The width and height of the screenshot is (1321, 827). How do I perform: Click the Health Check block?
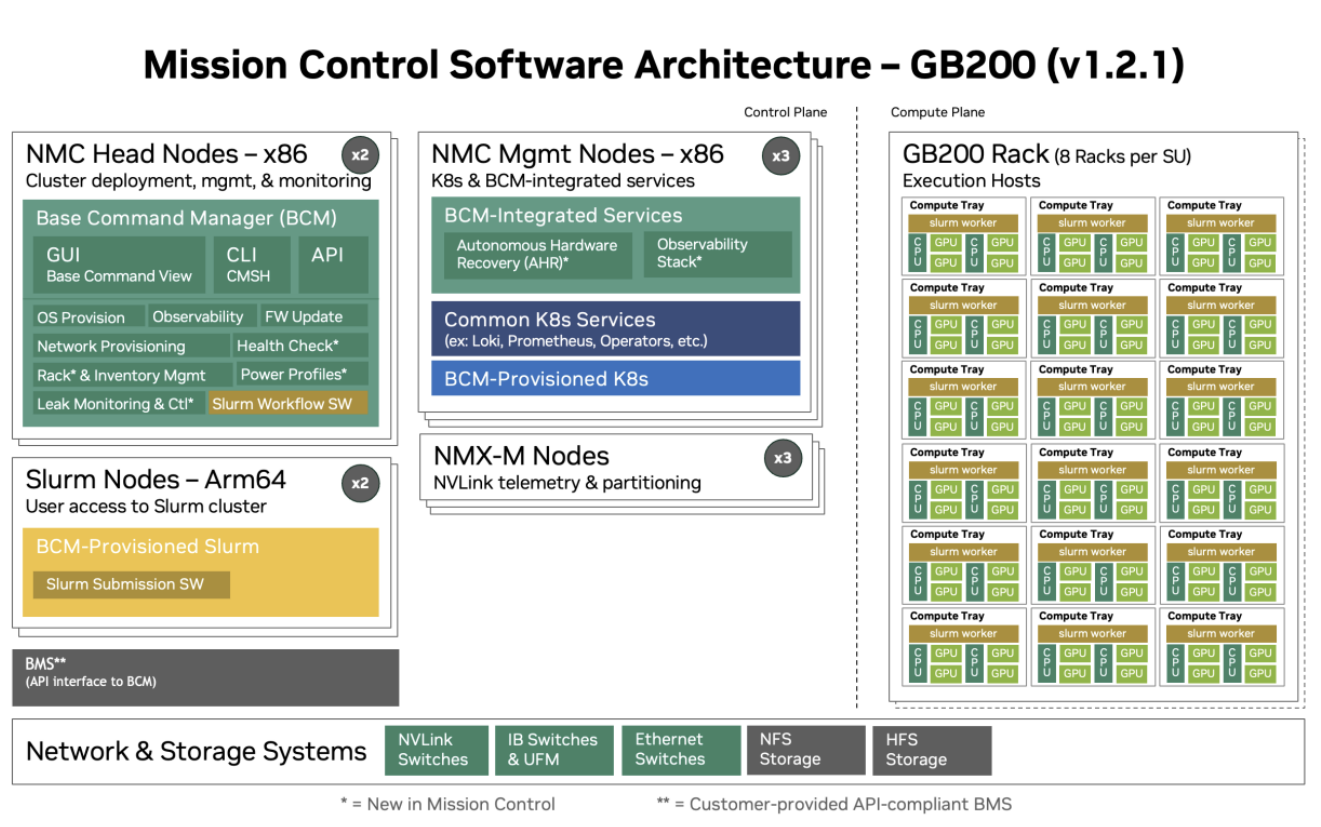pyautogui.click(x=299, y=346)
